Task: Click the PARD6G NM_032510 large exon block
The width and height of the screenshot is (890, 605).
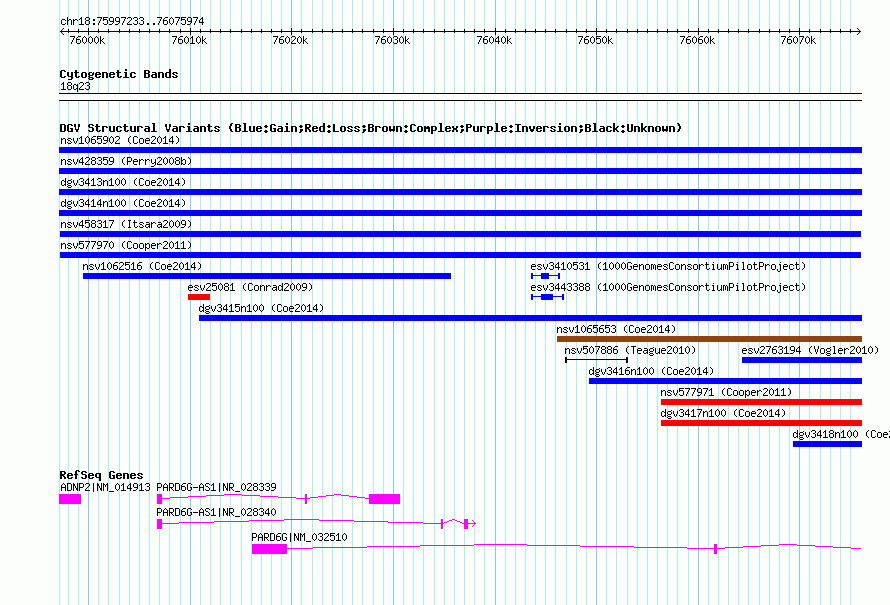Action: click(269, 549)
